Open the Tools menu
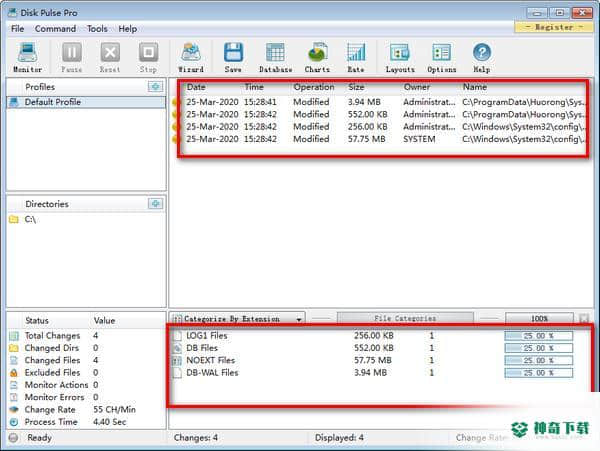600x451 pixels. 97,29
